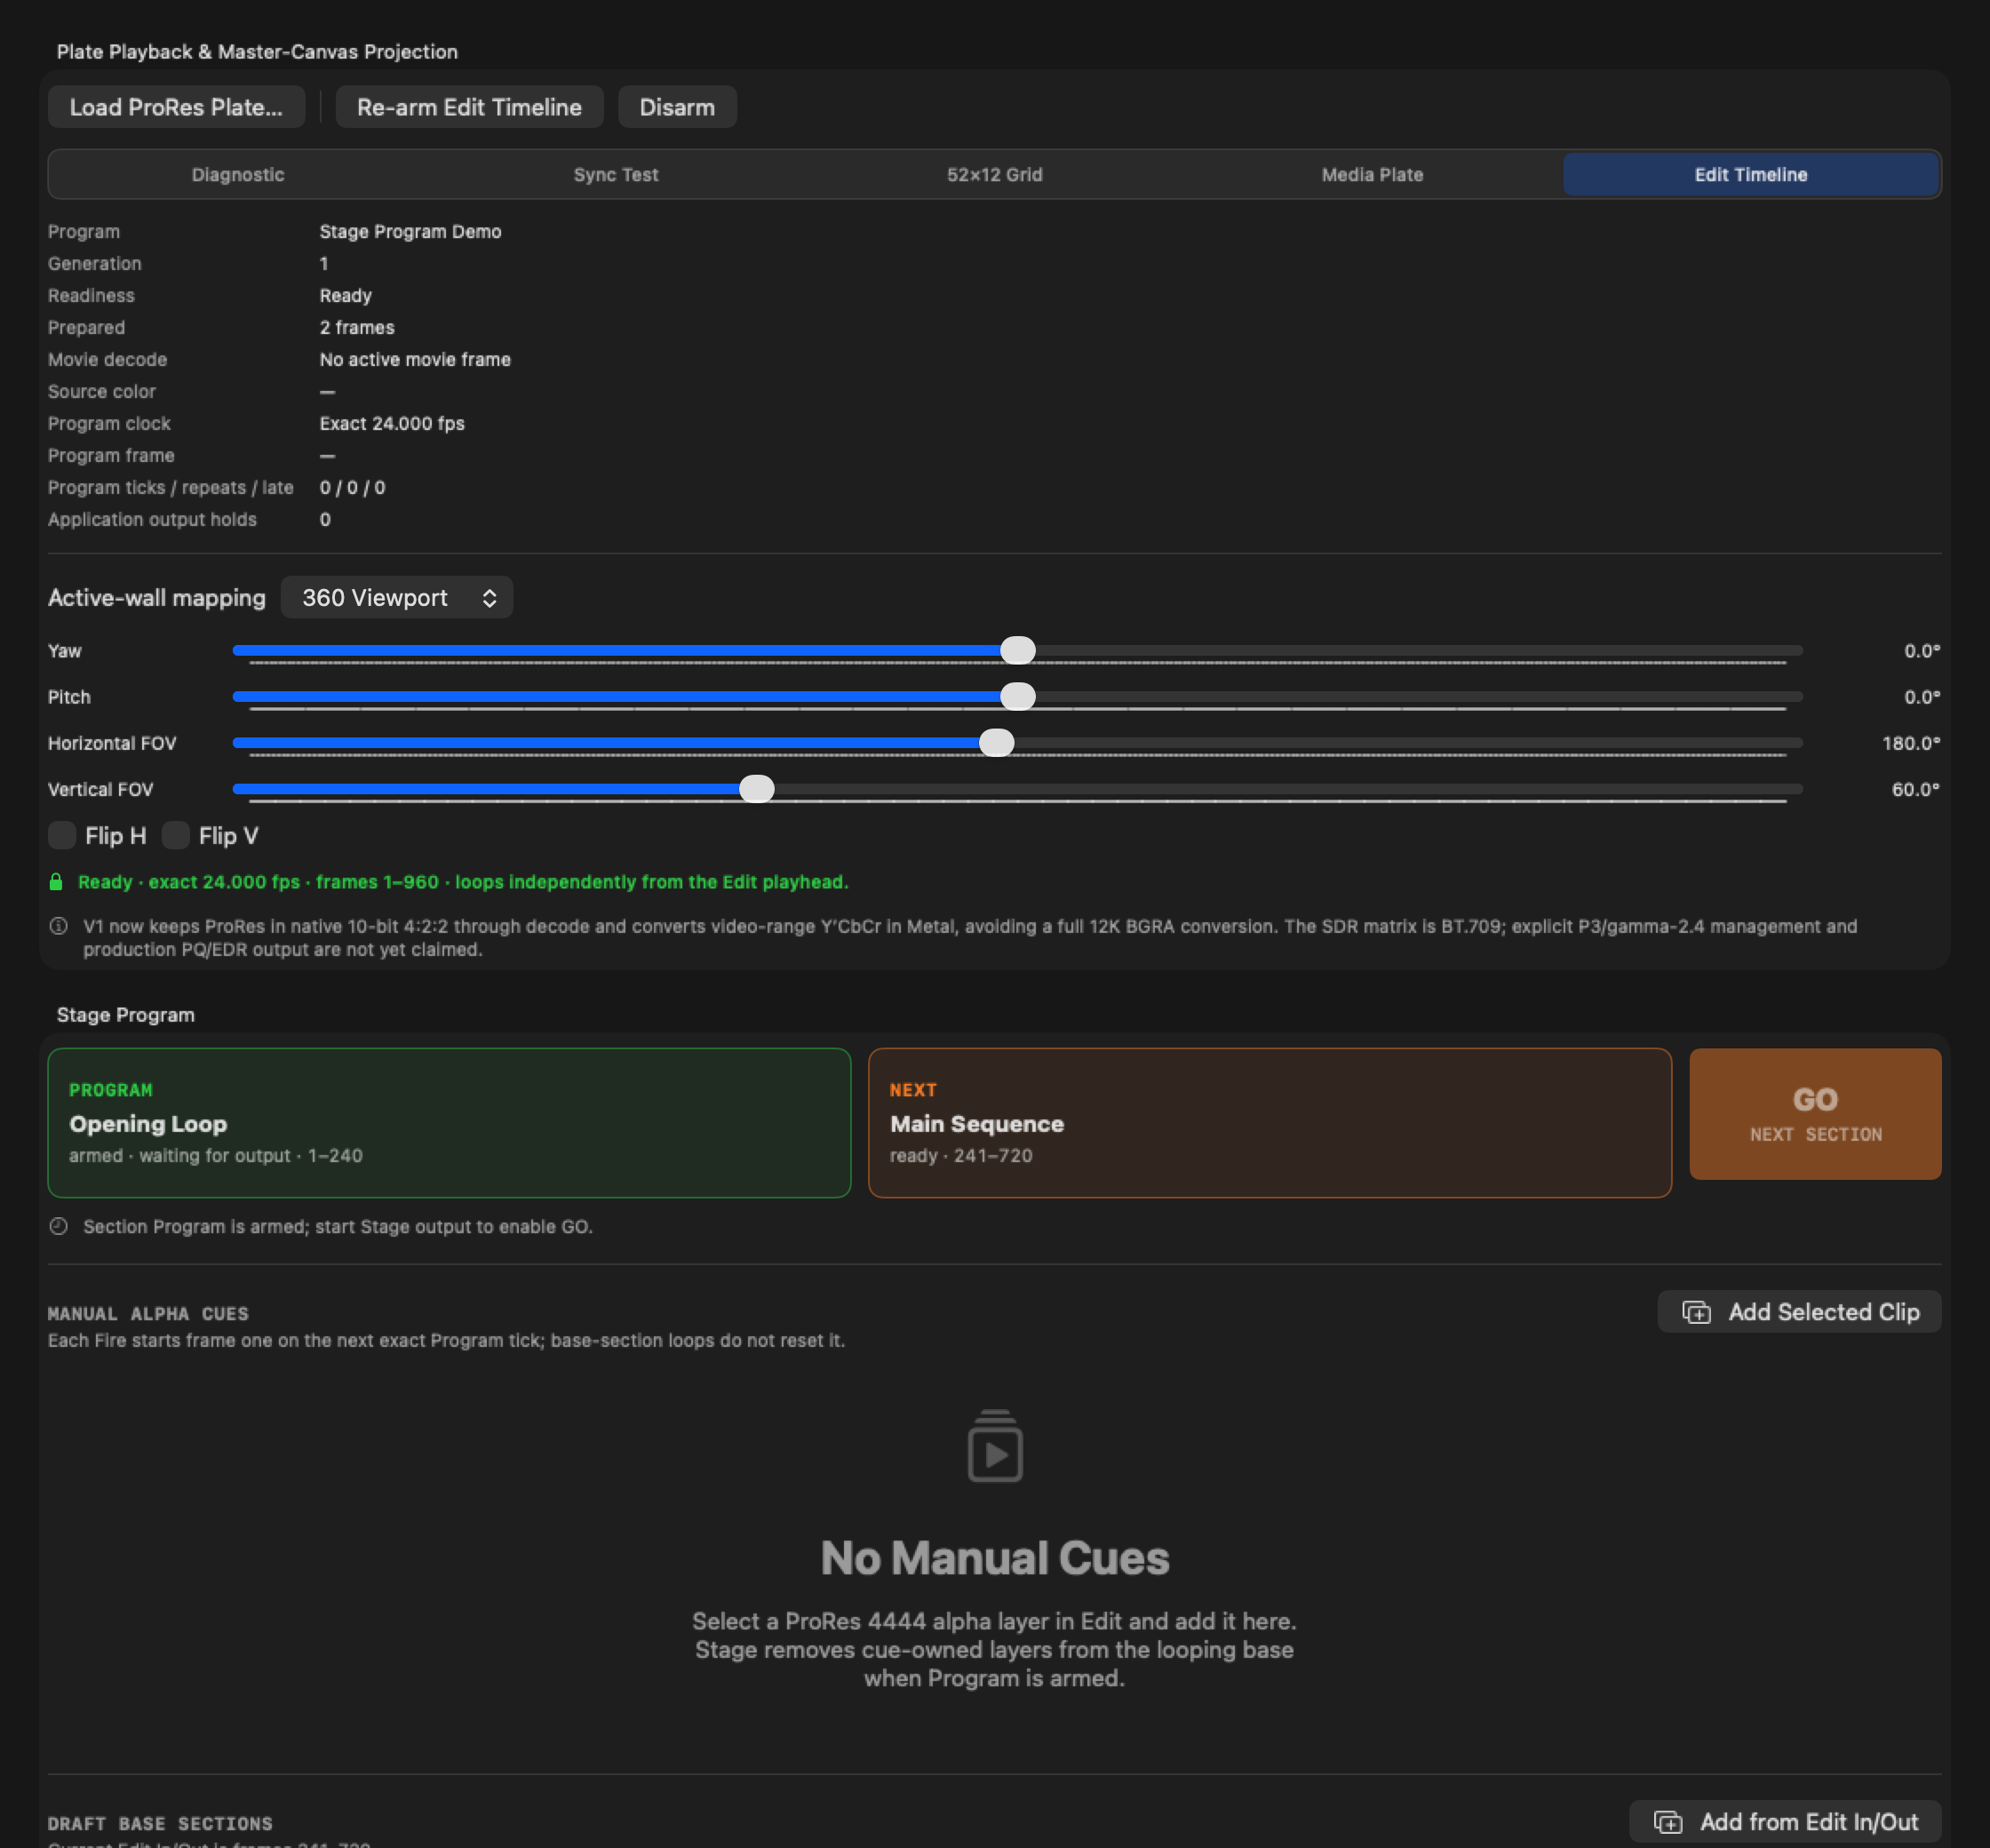Image resolution: width=1990 pixels, height=1848 pixels.
Task: Select the Edit Timeline tab
Action: point(1751,175)
